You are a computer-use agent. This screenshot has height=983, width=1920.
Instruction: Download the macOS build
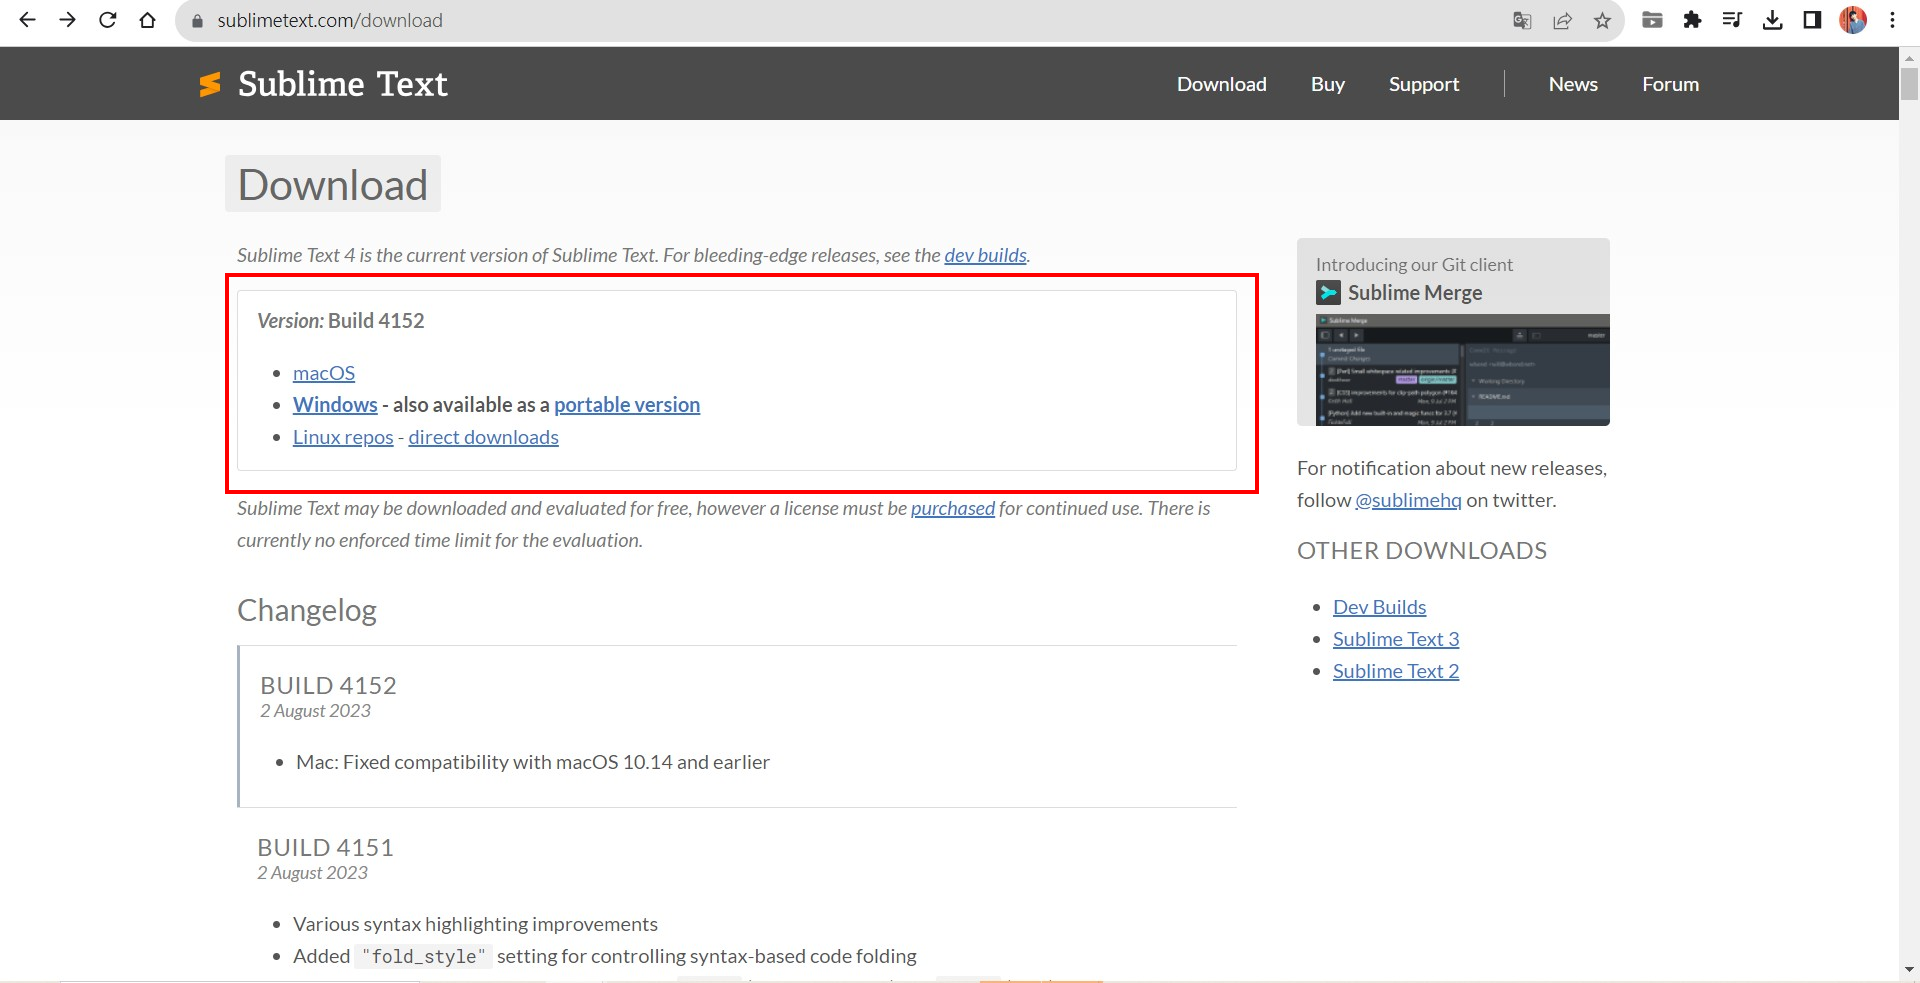(323, 373)
